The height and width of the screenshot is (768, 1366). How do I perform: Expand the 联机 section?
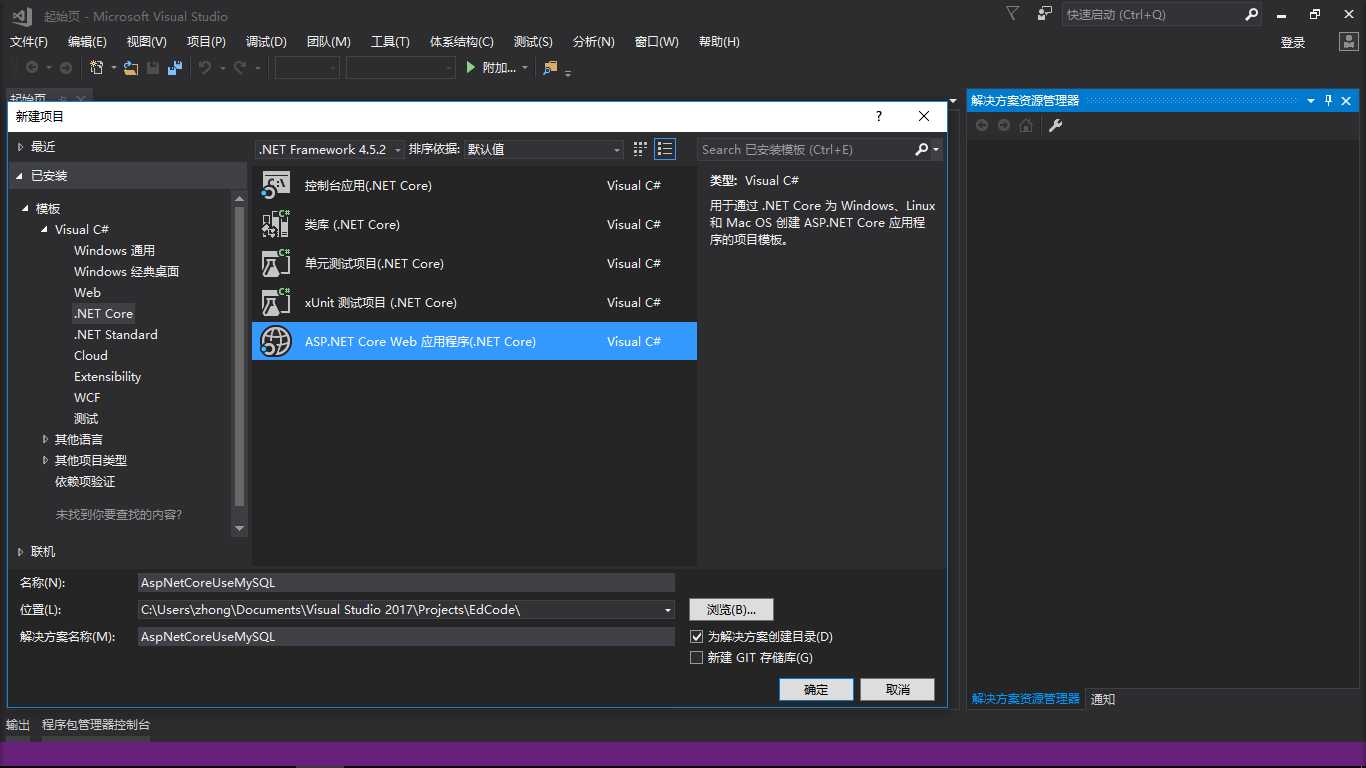[x=20, y=551]
